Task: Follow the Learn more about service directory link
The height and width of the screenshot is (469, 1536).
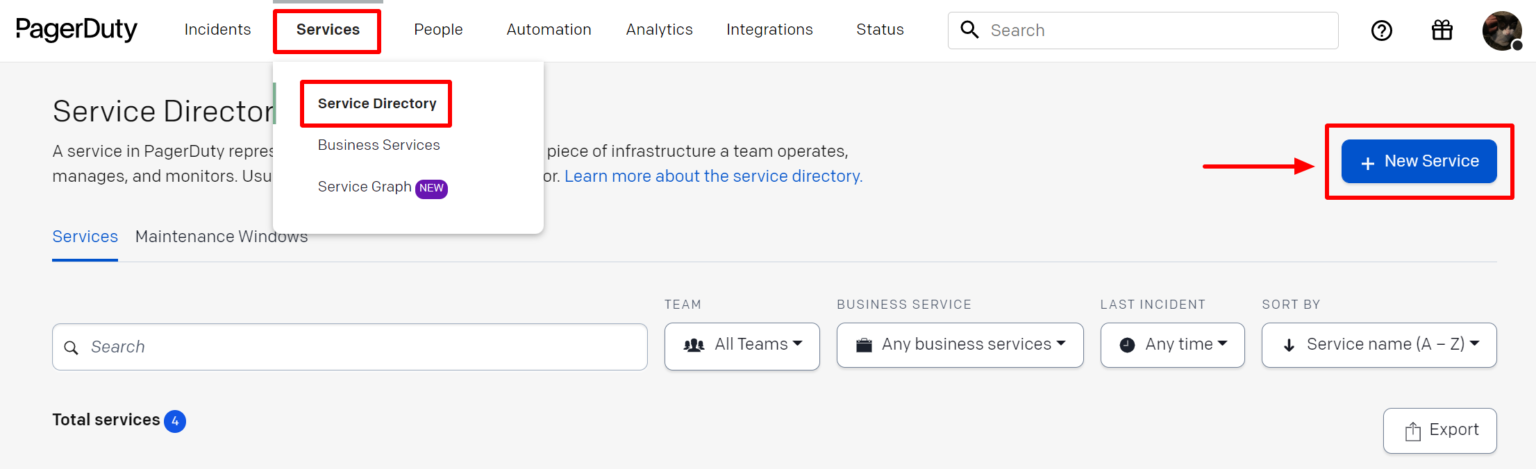Action: tap(713, 176)
